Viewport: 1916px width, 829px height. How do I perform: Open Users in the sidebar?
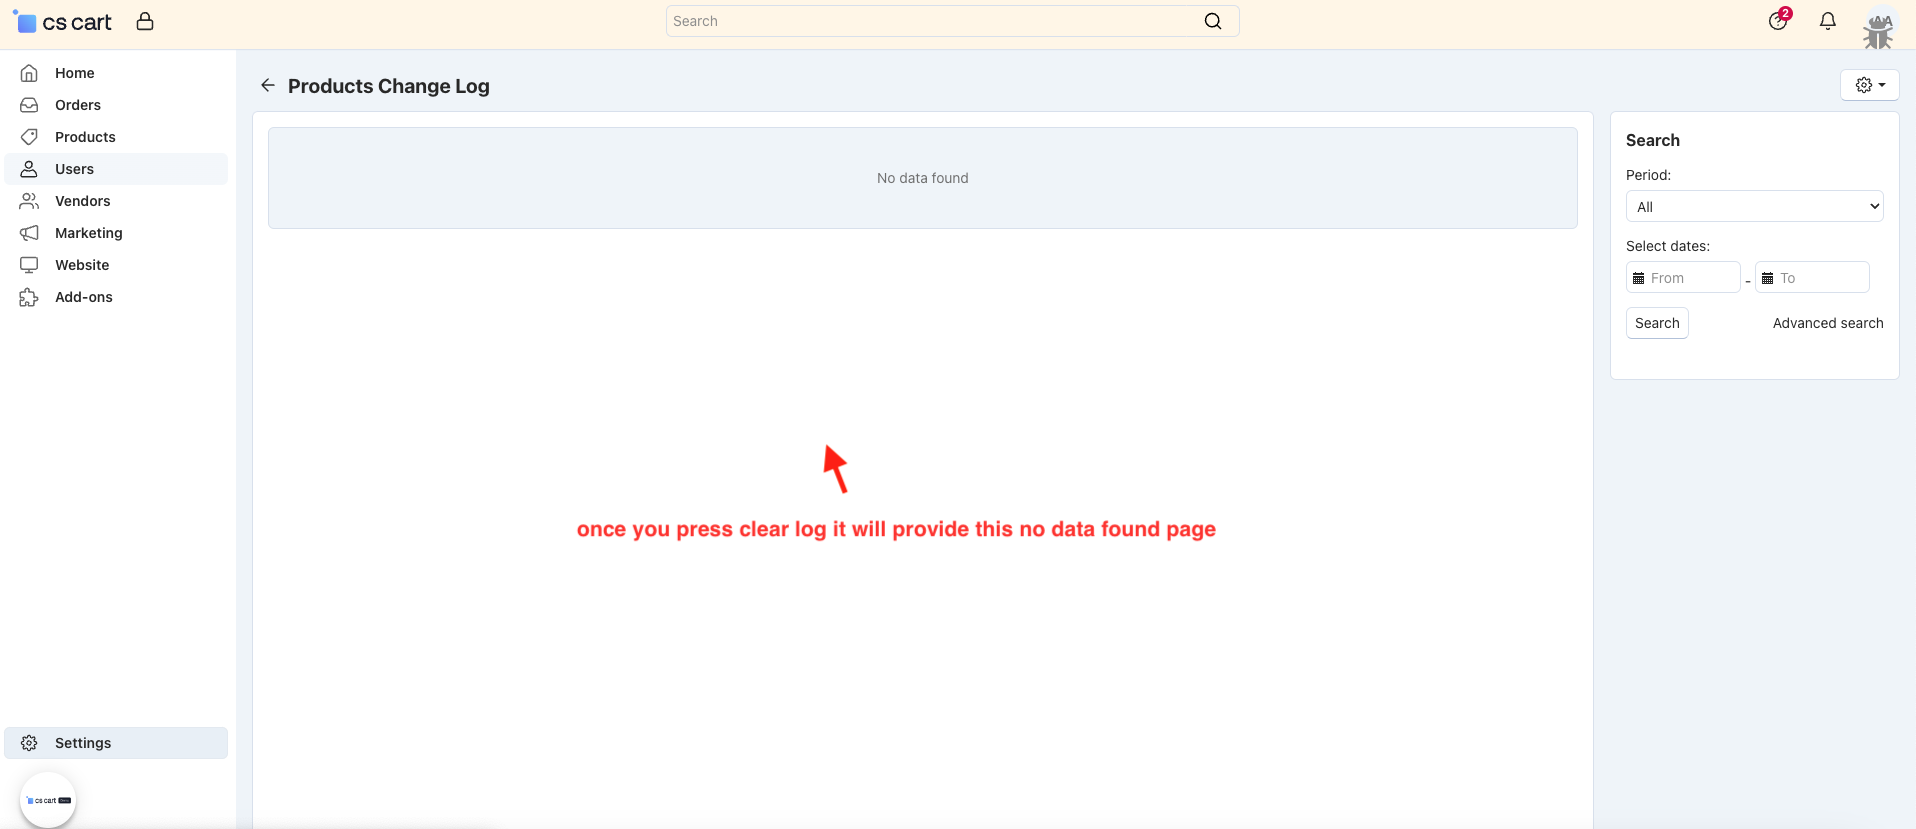coord(116,169)
